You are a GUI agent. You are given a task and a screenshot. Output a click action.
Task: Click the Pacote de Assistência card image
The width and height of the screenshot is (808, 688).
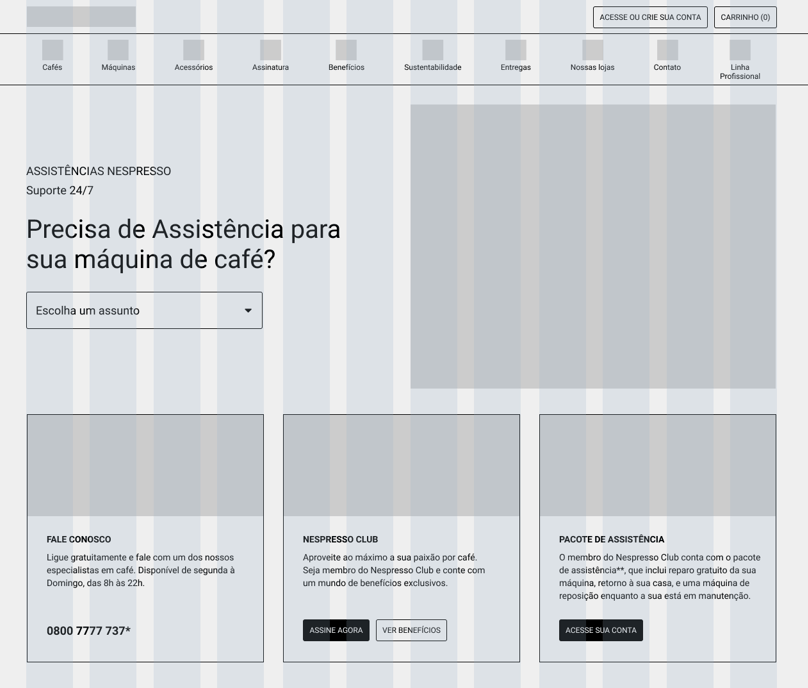click(x=658, y=465)
